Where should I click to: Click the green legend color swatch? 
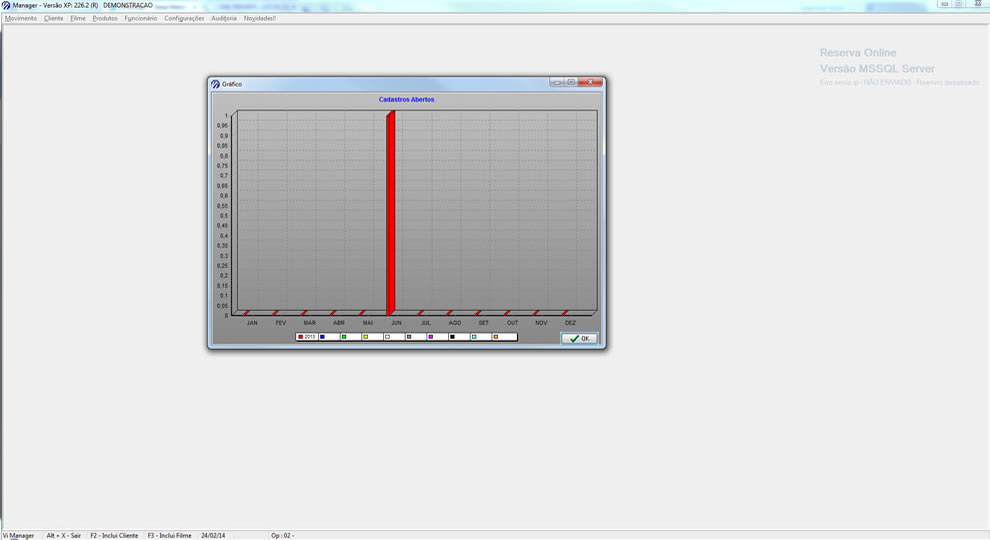(x=344, y=337)
